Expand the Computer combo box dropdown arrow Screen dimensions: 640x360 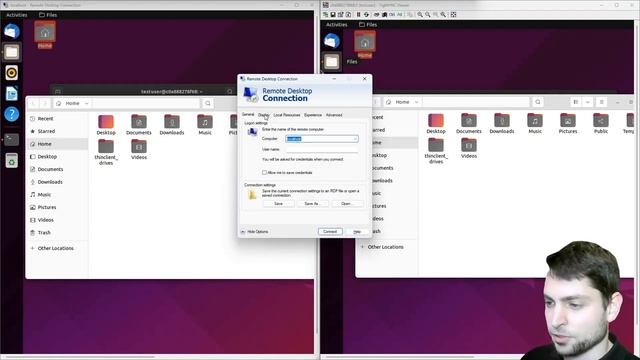355,139
